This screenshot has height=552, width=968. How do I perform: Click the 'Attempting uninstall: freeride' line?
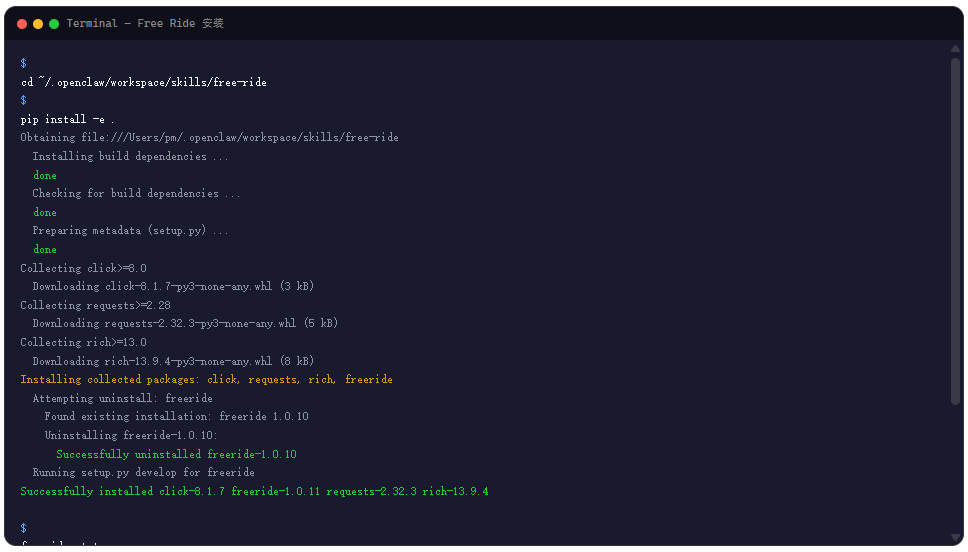tap(122, 398)
